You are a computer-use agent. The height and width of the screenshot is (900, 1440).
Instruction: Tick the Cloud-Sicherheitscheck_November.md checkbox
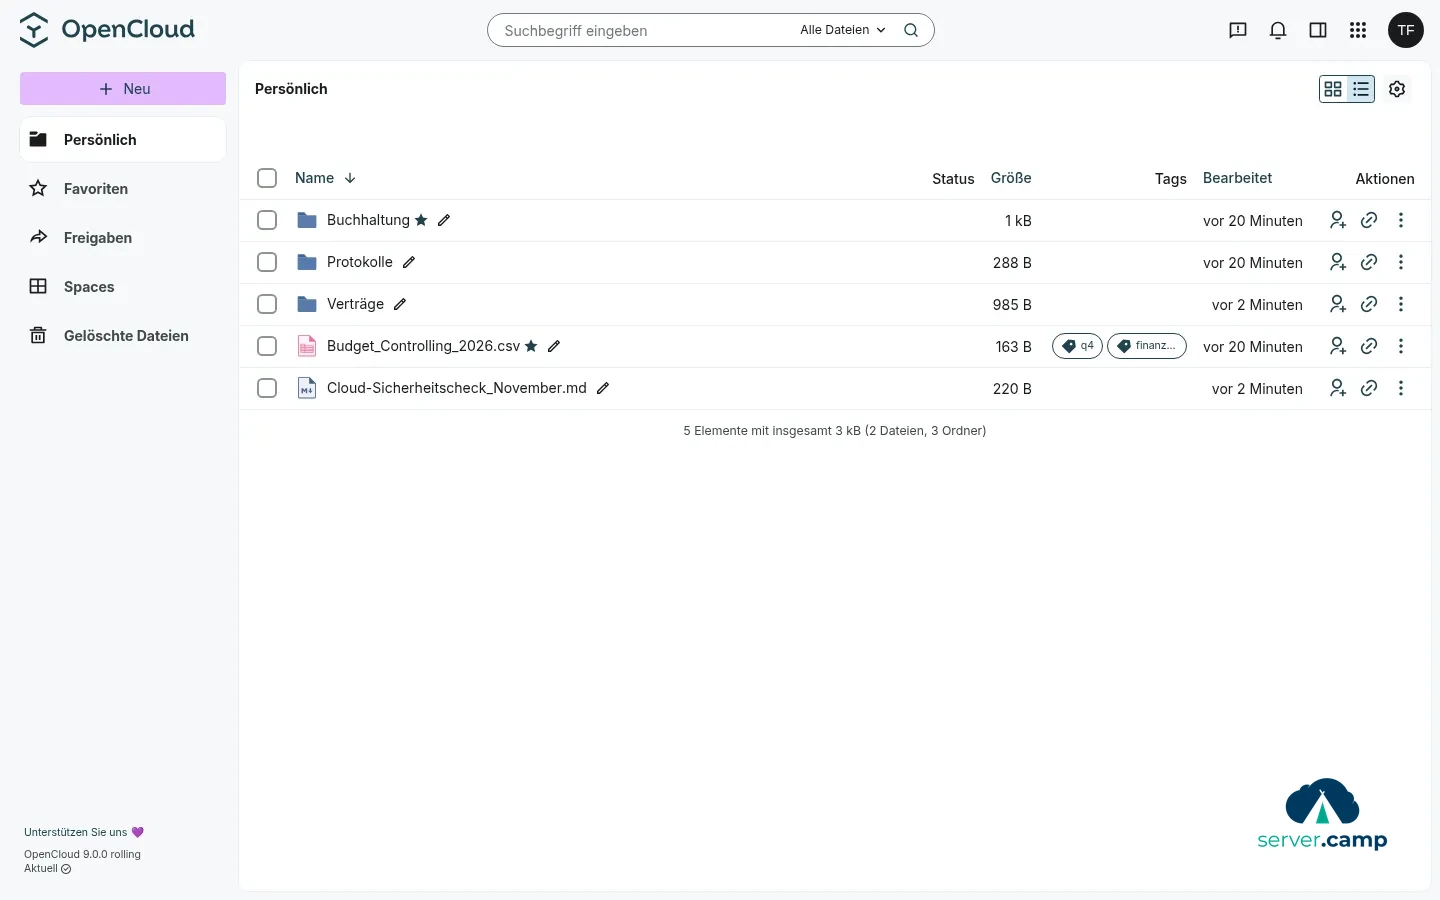click(267, 388)
